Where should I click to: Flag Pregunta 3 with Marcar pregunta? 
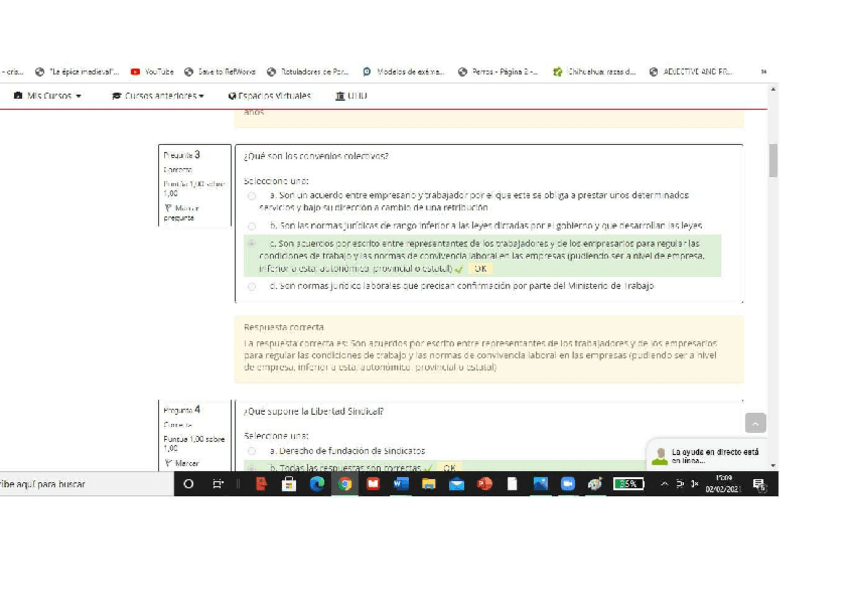(x=182, y=213)
